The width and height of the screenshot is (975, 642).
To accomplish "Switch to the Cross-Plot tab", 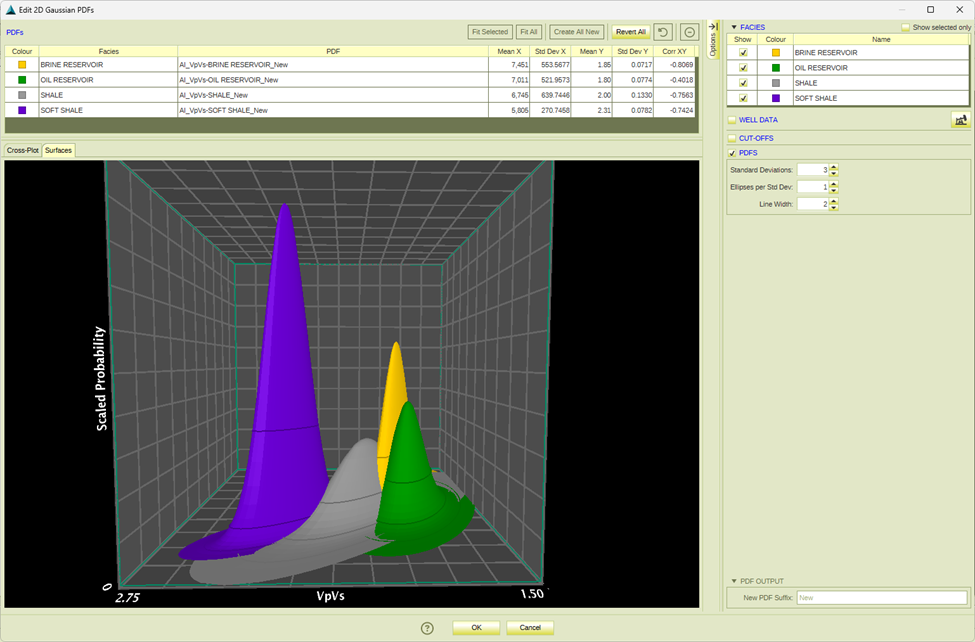I will coord(22,150).
